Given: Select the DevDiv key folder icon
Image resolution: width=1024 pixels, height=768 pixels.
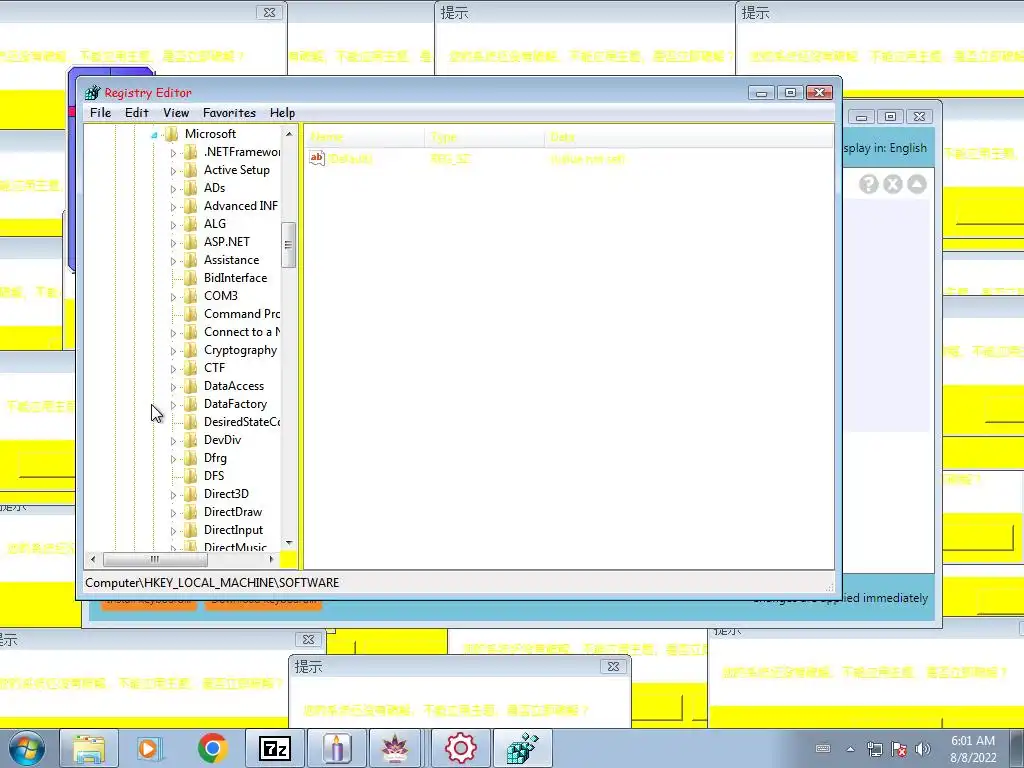Looking at the screenshot, I should tap(191, 440).
